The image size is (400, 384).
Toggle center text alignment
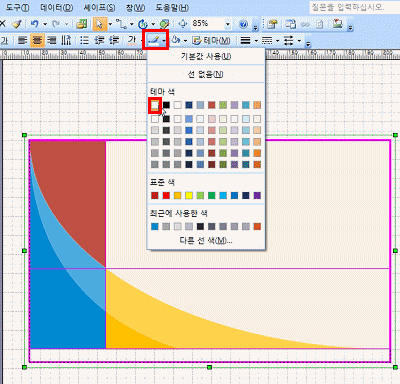pos(37,41)
